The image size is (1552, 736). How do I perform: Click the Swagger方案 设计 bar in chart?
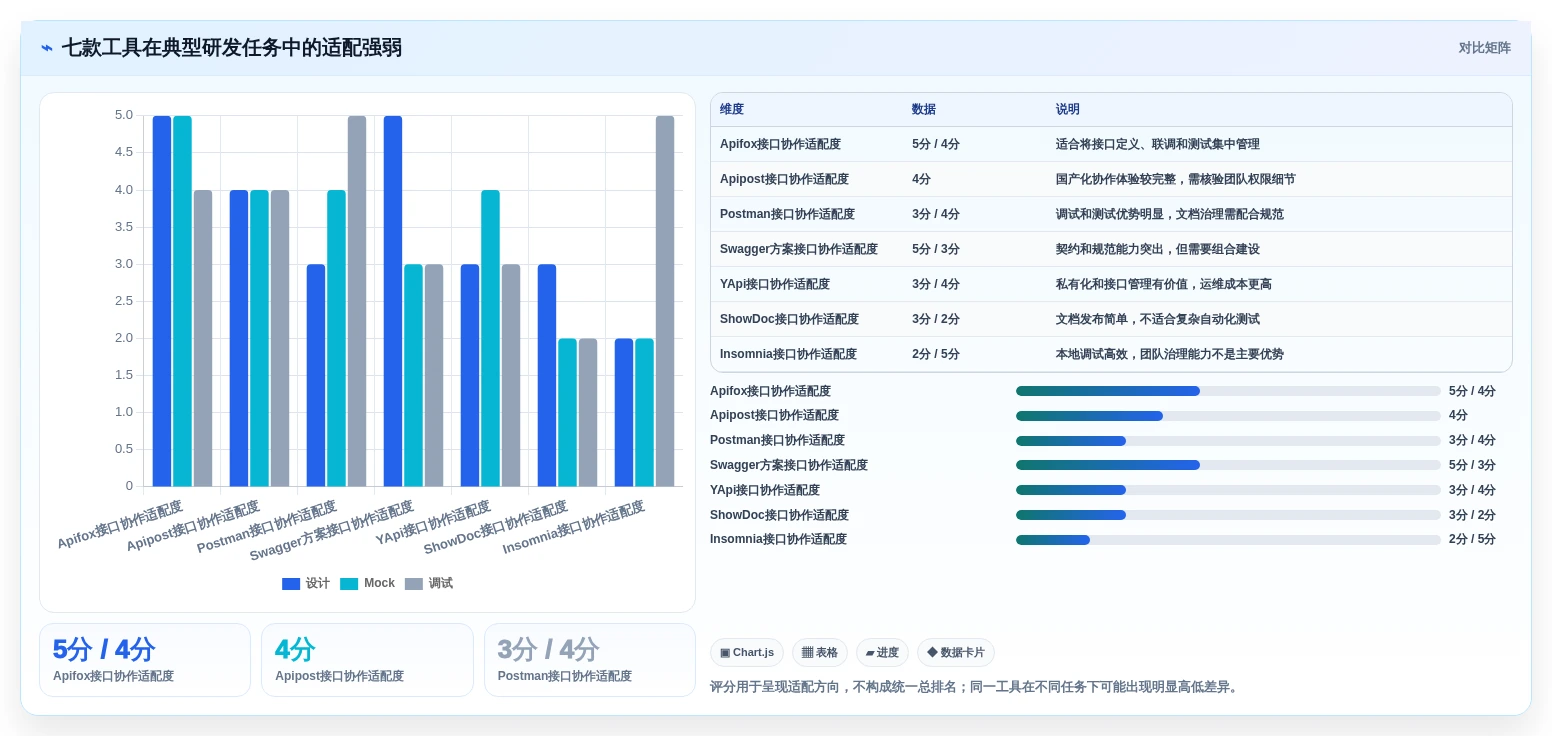393,301
